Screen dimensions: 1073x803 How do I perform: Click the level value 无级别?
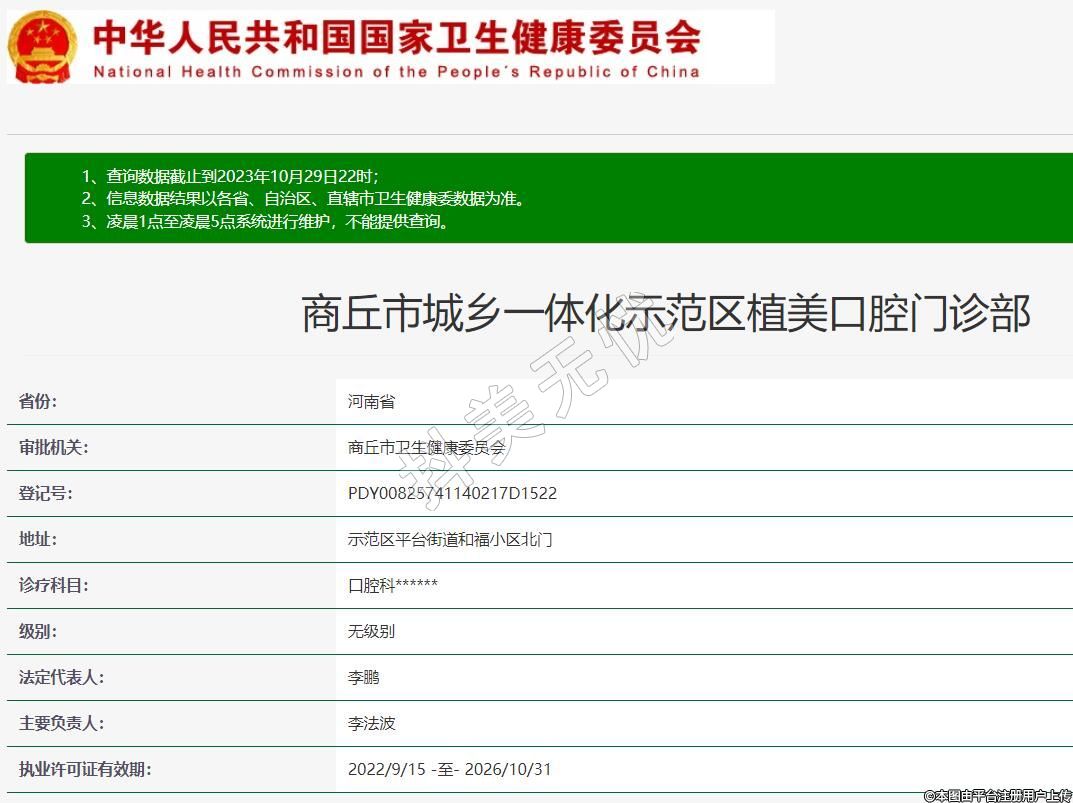coord(371,632)
